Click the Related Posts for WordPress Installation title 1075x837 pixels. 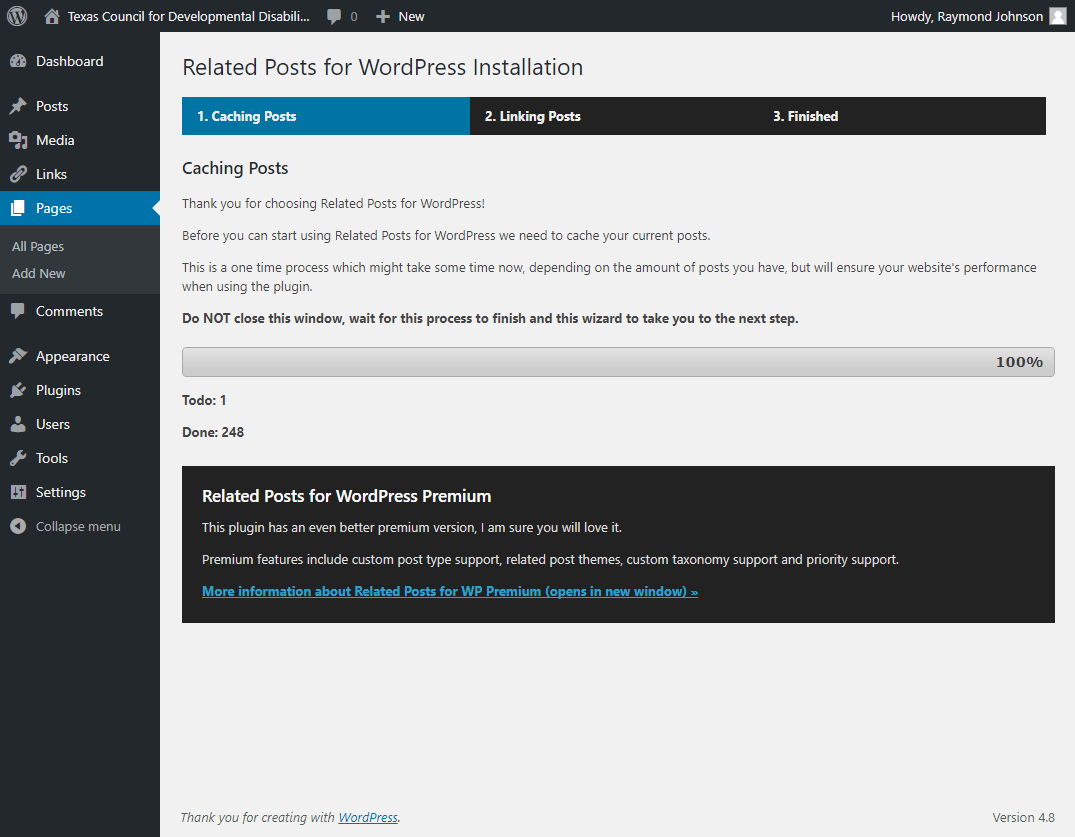383,67
